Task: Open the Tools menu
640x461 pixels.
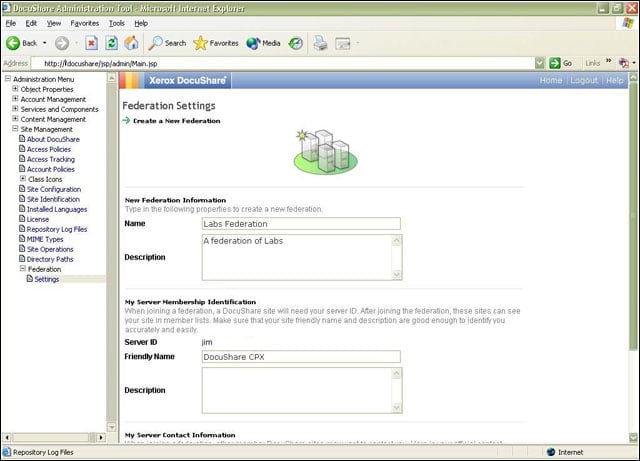Action: [x=117, y=23]
